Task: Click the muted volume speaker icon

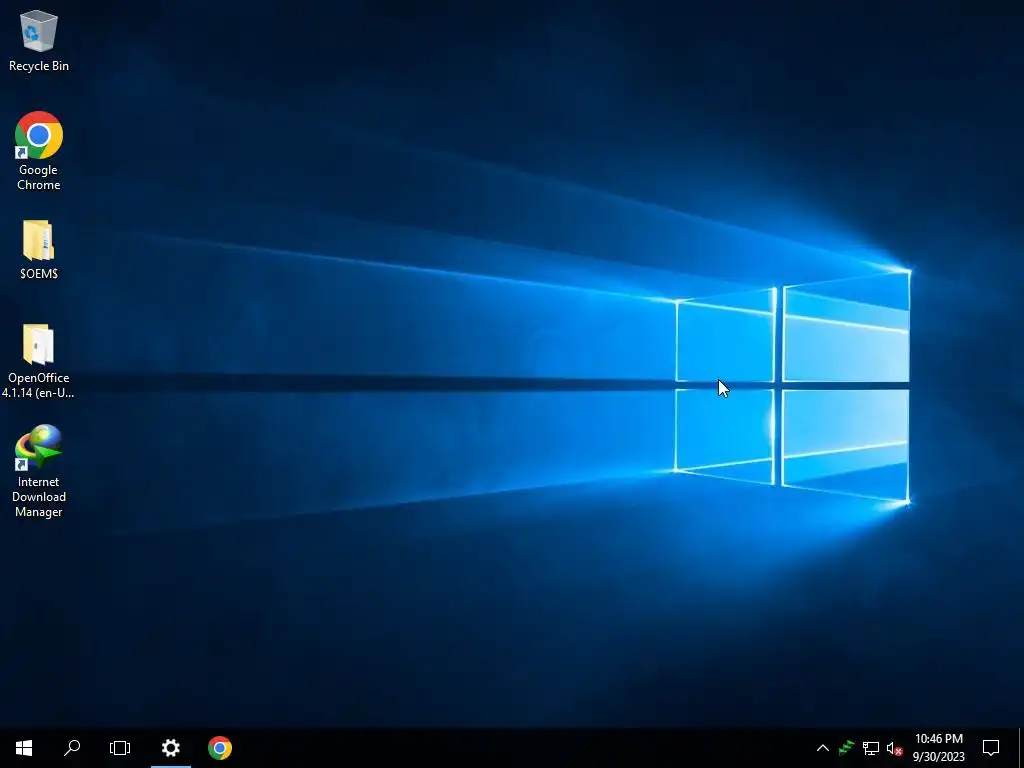Action: pos(894,748)
